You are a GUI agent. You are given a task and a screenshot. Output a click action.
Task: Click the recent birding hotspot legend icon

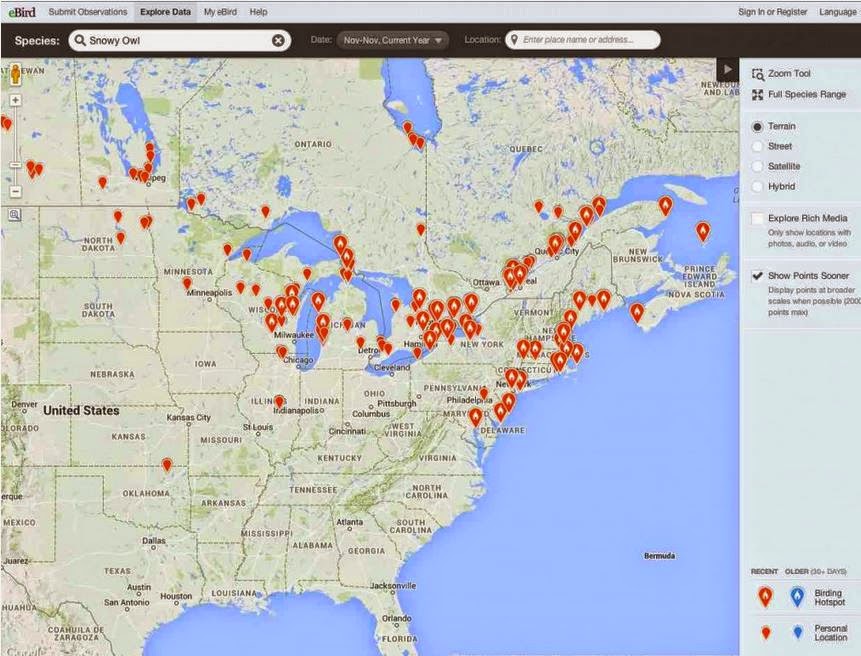(x=765, y=597)
